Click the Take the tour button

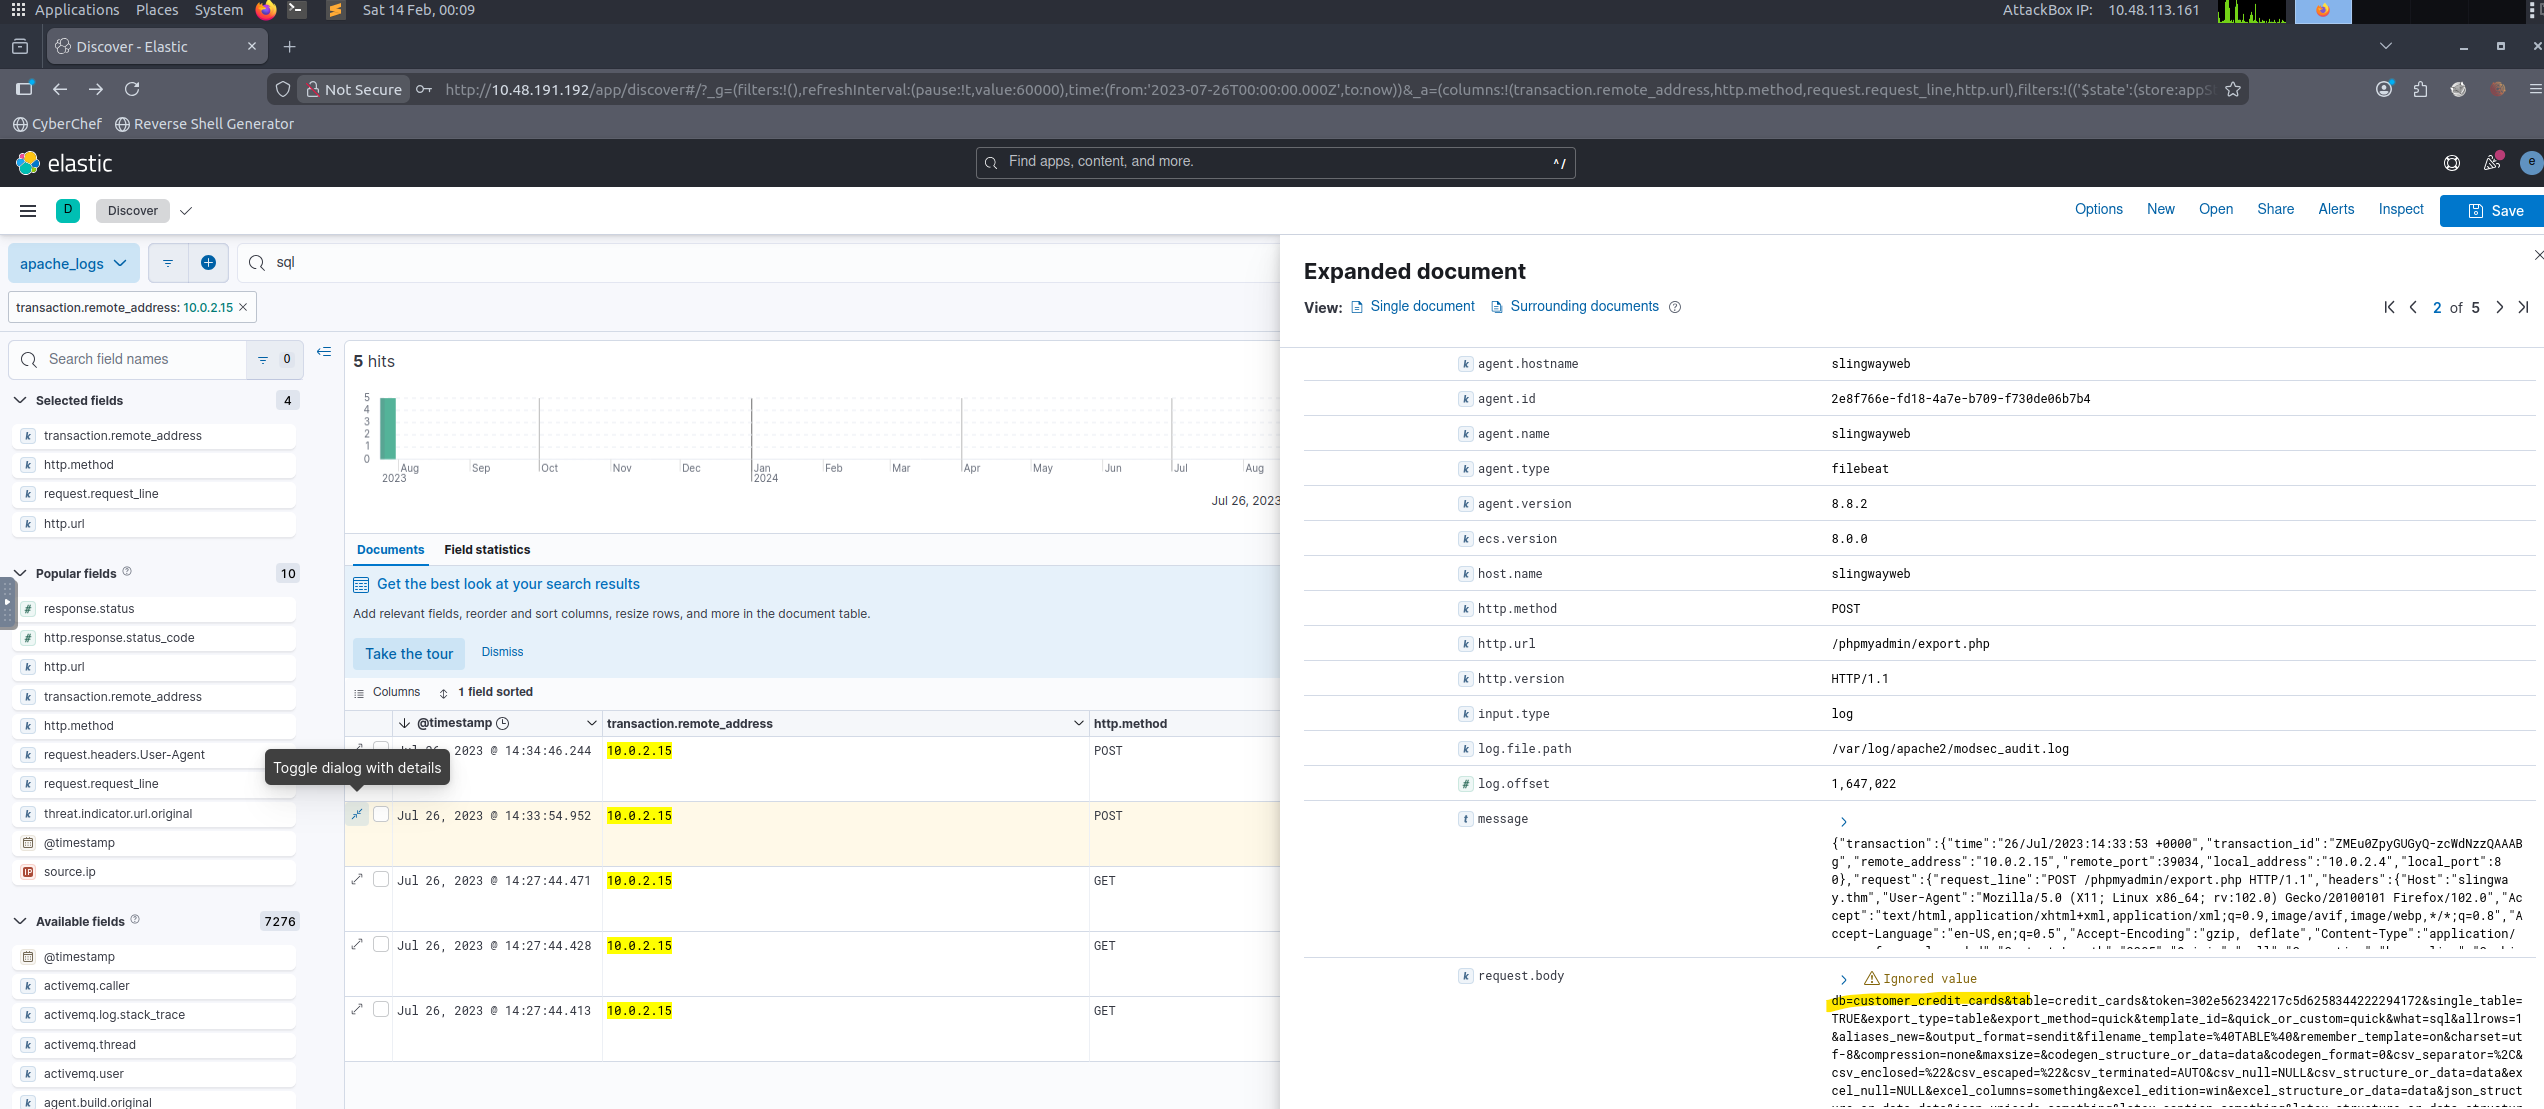tap(409, 654)
